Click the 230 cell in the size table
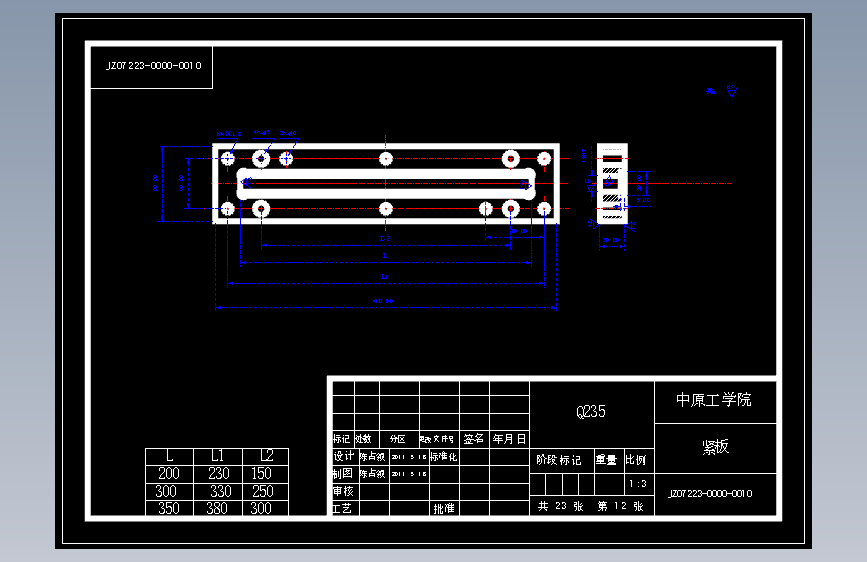The width and height of the screenshot is (867, 562). (x=218, y=473)
